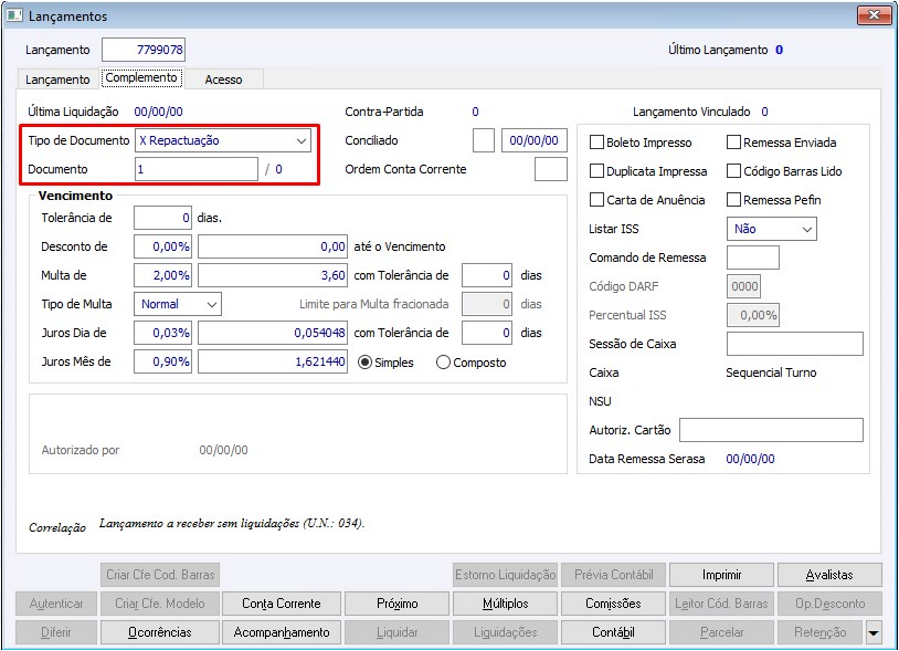Select the Simples interest radio button
899x651 pixels.
pyautogui.click(x=365, y=362)
